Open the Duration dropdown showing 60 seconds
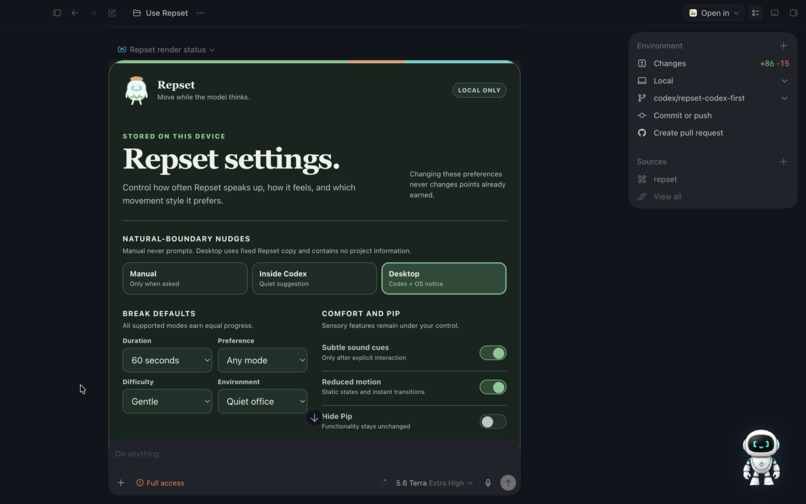Viewport: 806px width, 504px height. [x=167, y=360]
